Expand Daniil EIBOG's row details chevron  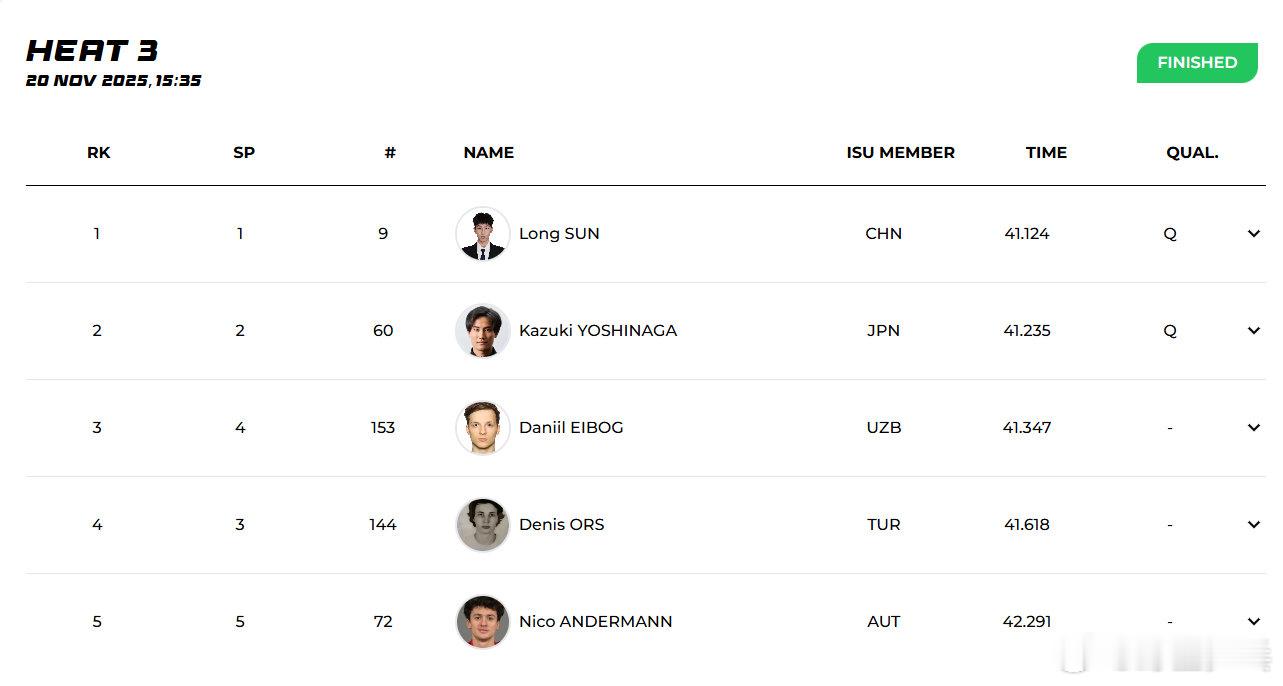point(1253,428)
